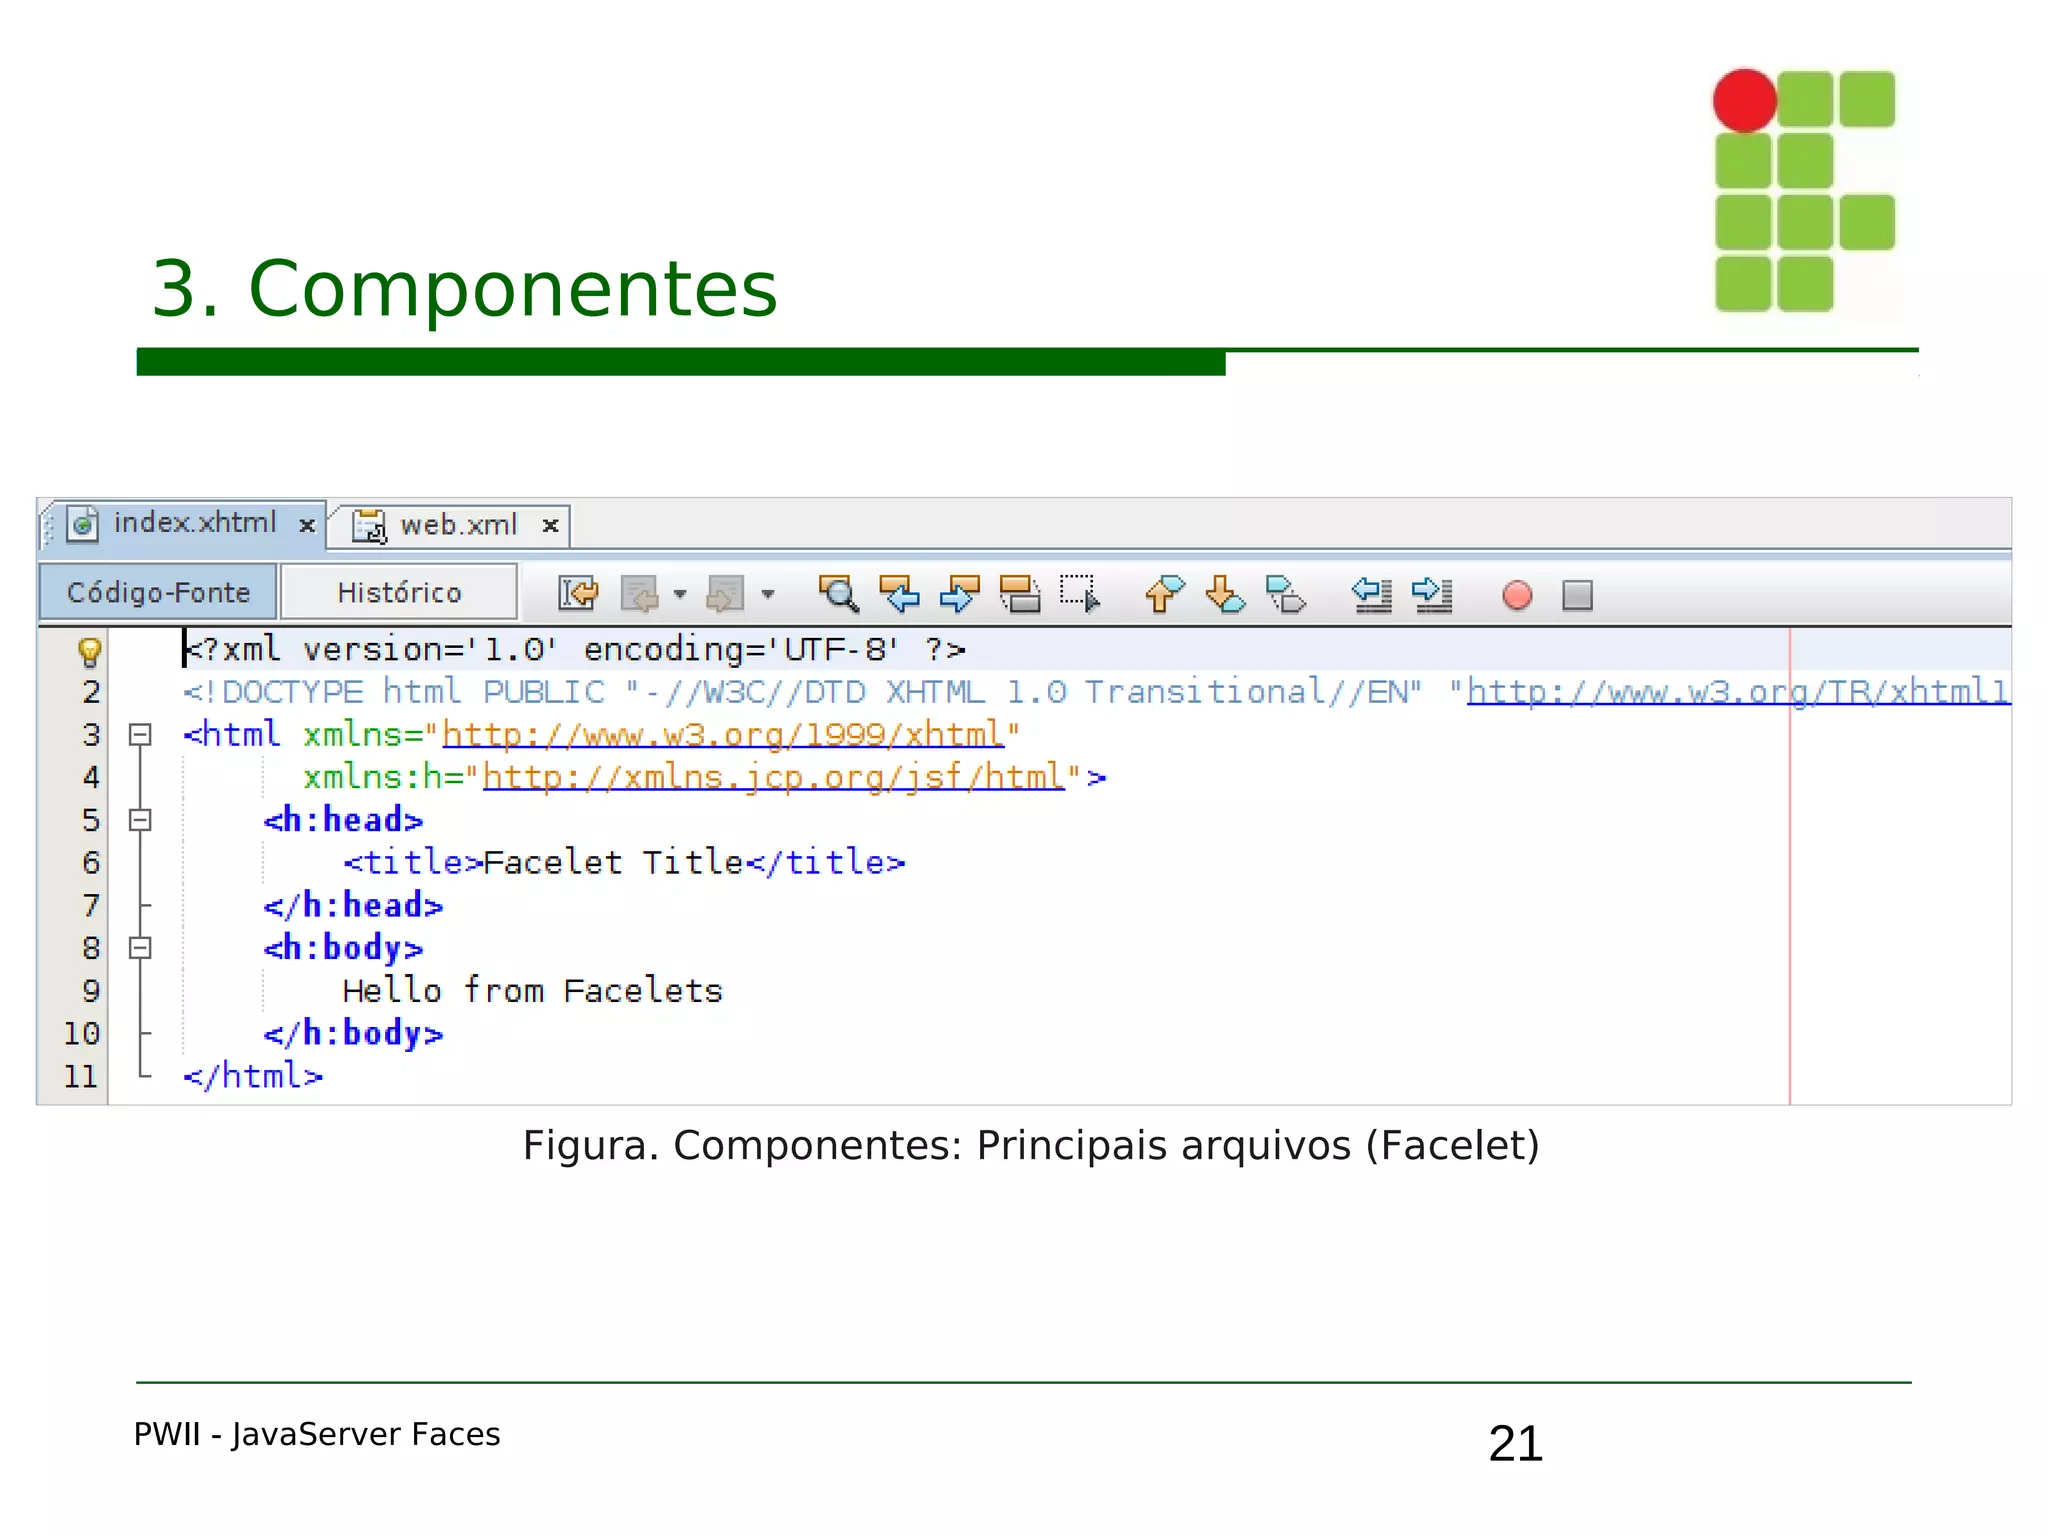Click line number 11 in the gutter
The height and width of the screenshot is (1536, 2048).
pyautogui.click(x=81, y=1076)
